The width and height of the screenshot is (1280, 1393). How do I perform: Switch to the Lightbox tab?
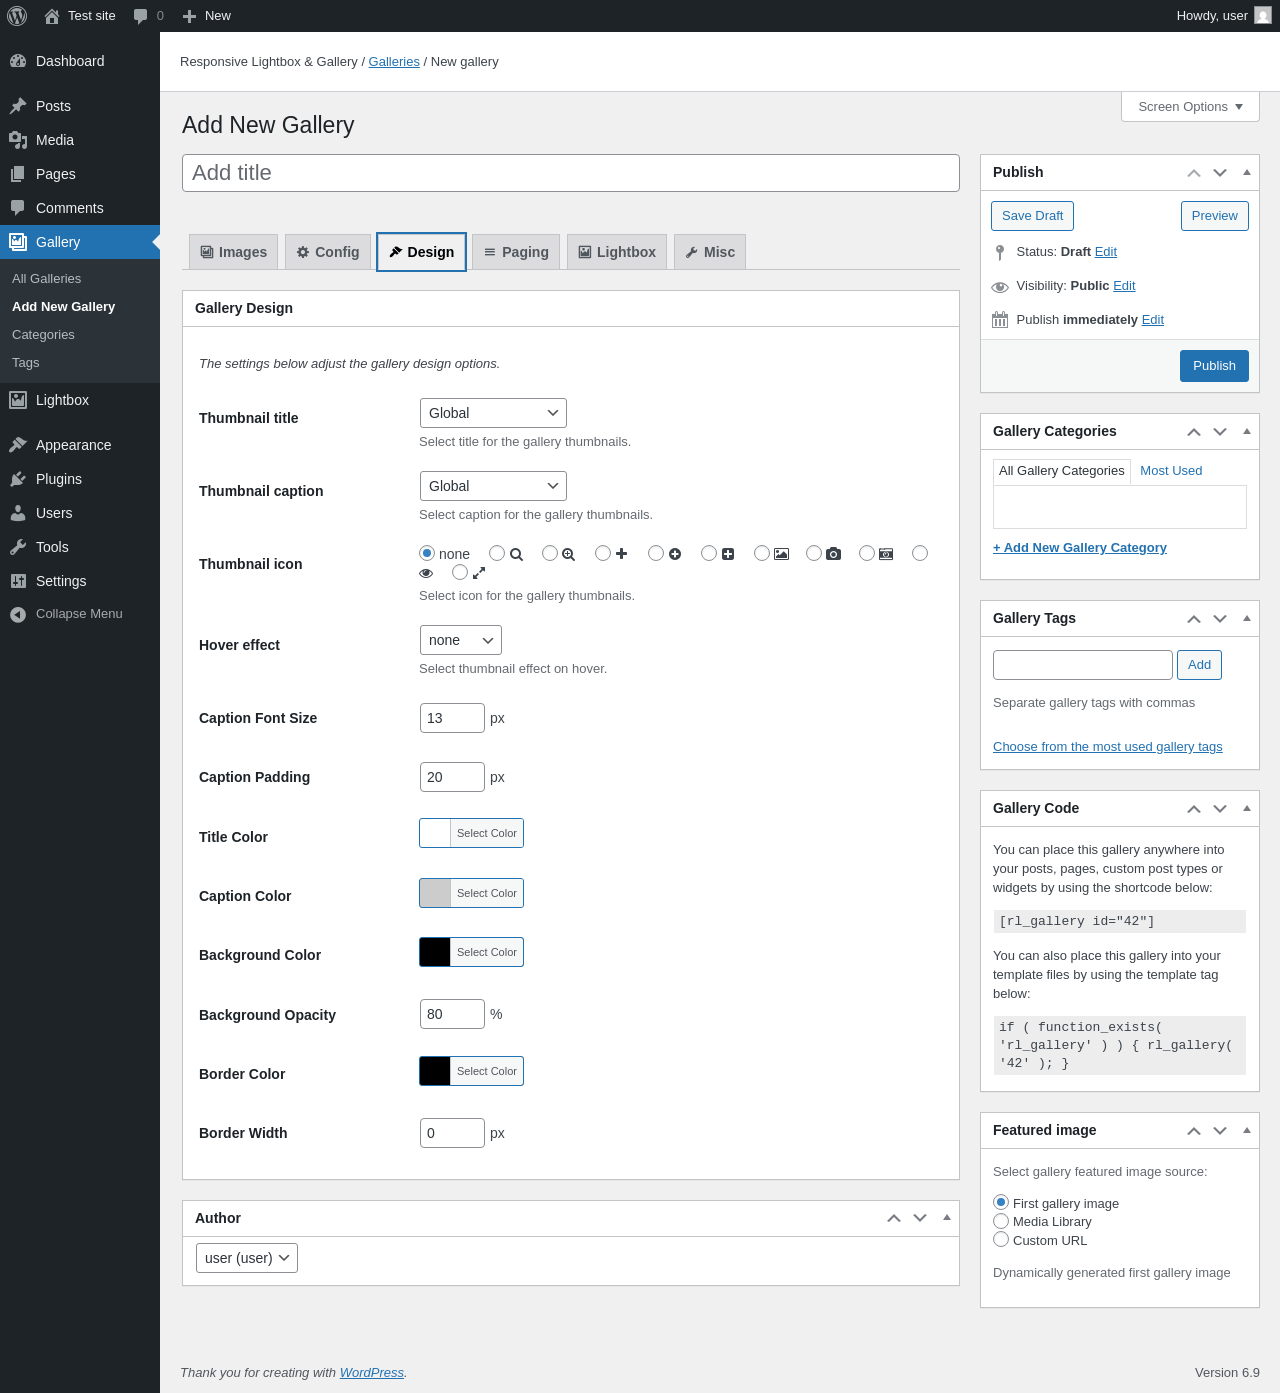[617, 252]
